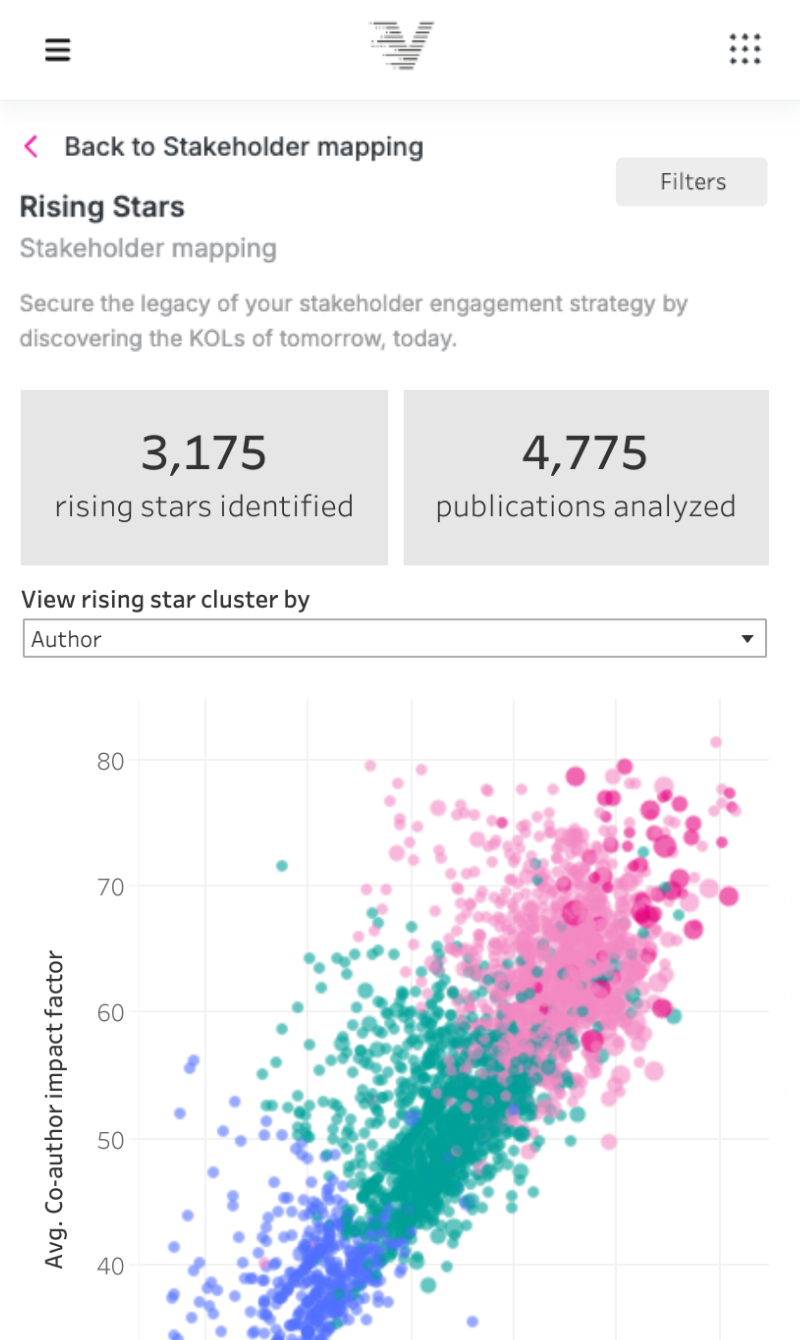Click the striped V logo in header

[x=400, y=46]
